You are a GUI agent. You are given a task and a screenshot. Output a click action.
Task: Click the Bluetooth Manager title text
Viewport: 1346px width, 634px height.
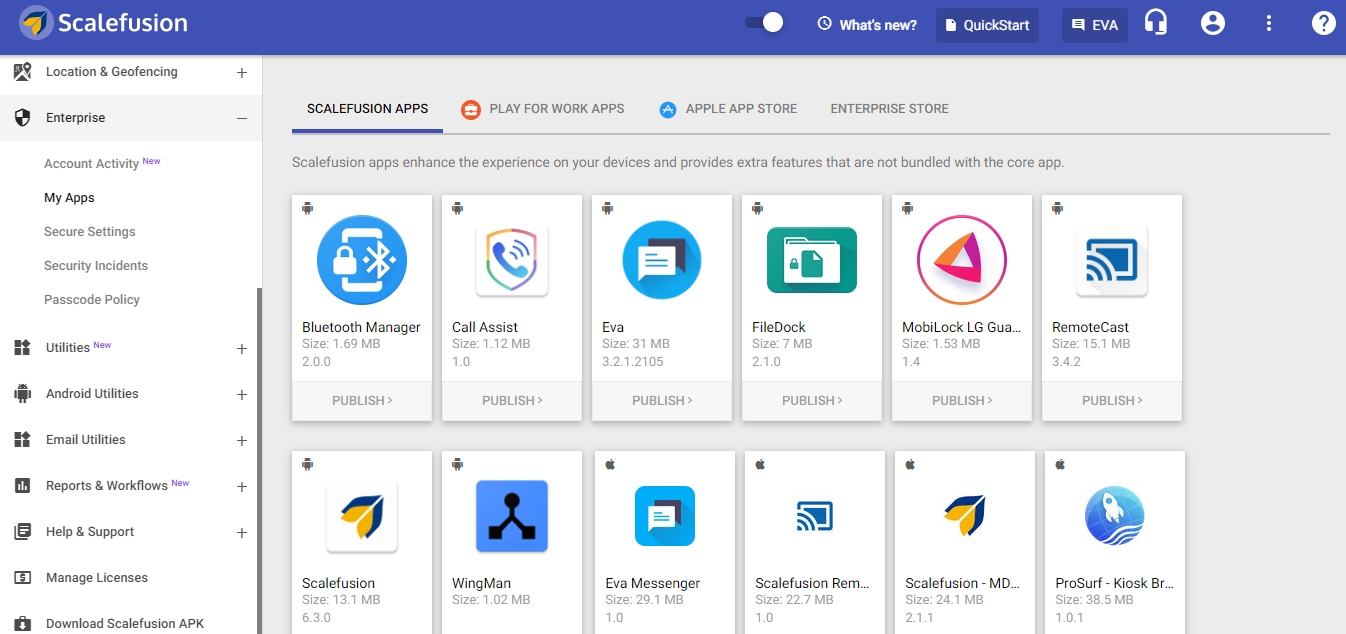click(361, 327)
